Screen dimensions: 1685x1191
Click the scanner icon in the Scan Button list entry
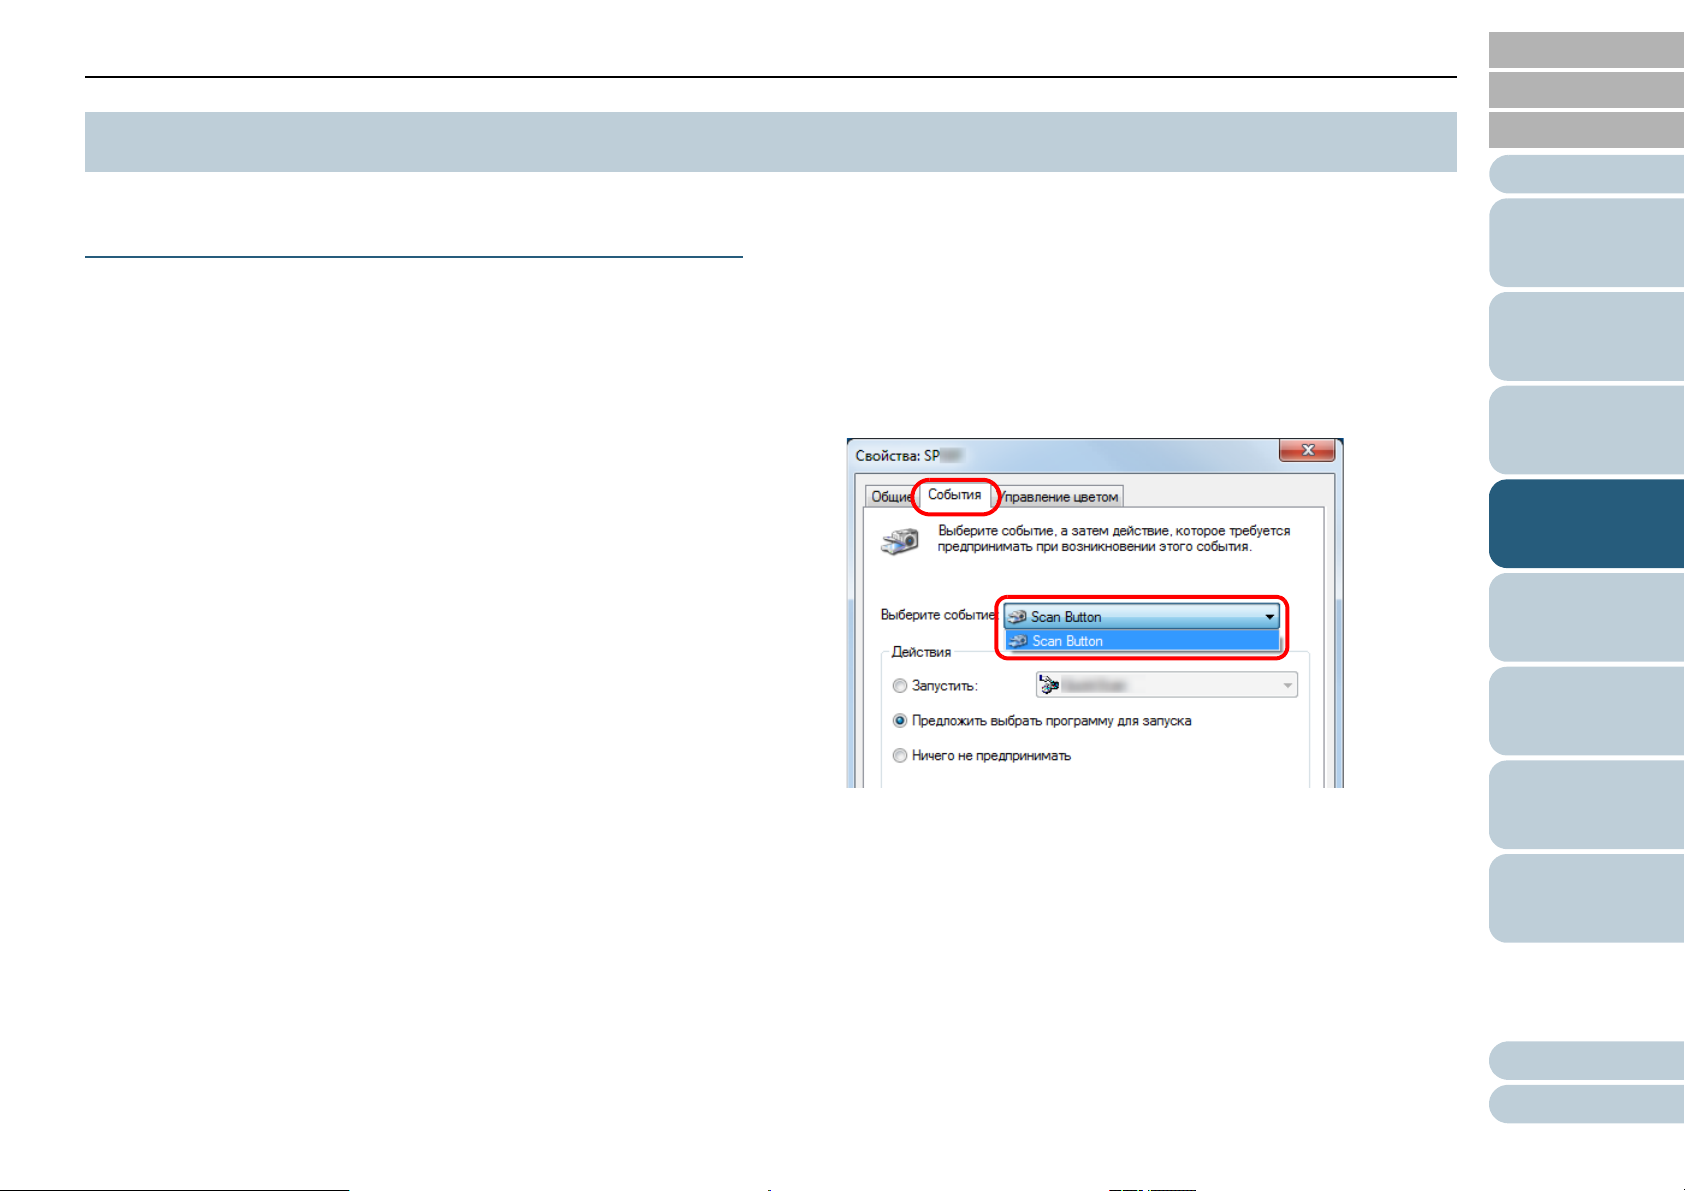click(1019, 641)
